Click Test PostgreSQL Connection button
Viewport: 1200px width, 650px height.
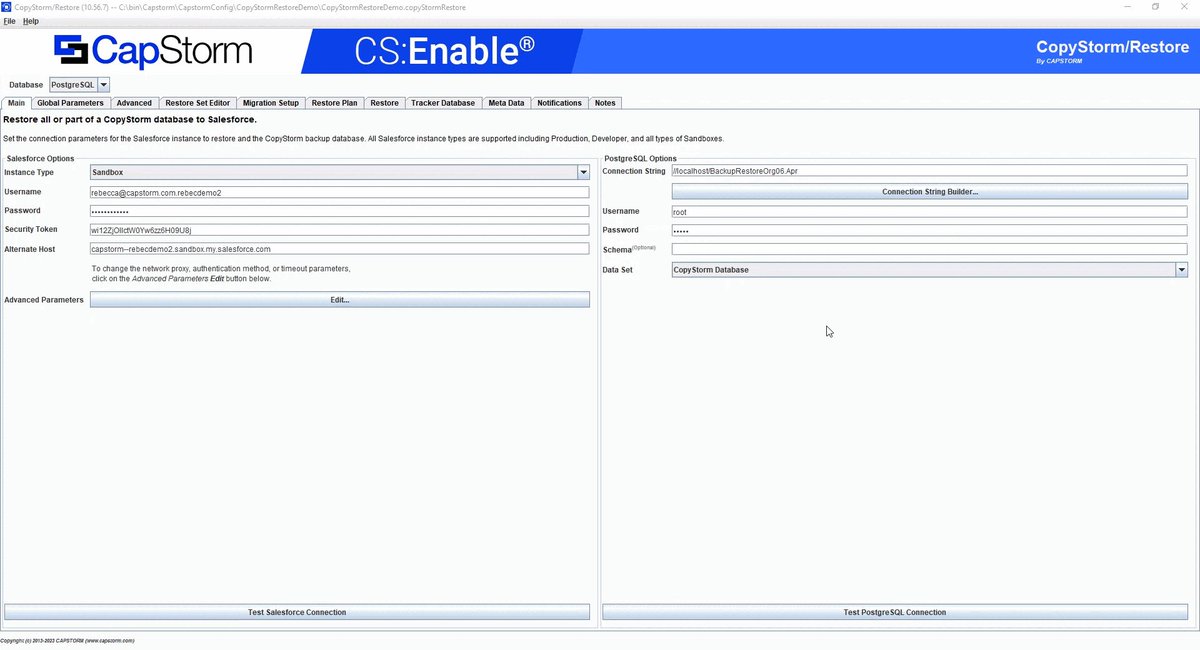click(x=895, y=612)
